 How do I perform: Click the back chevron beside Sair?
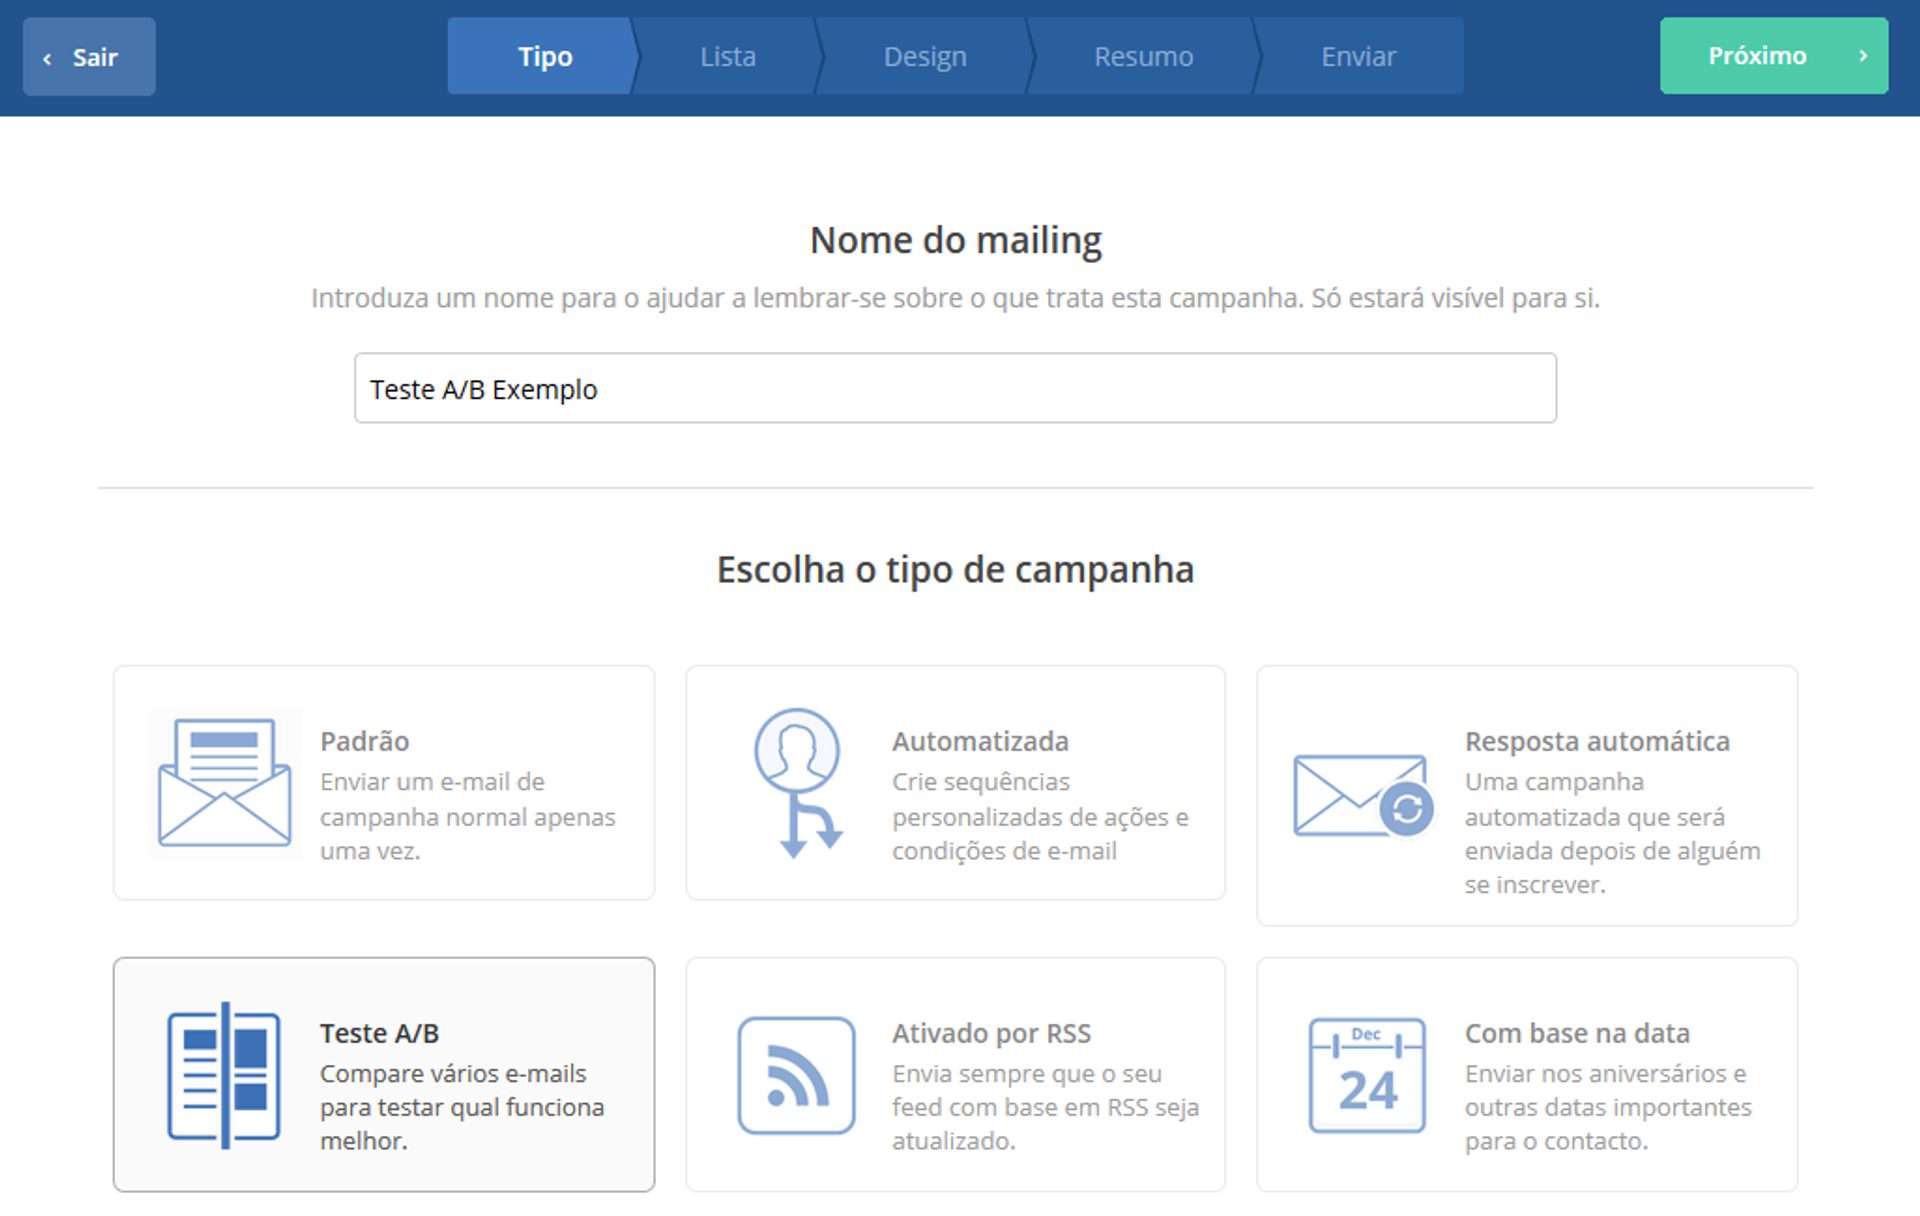click(47, 59)
